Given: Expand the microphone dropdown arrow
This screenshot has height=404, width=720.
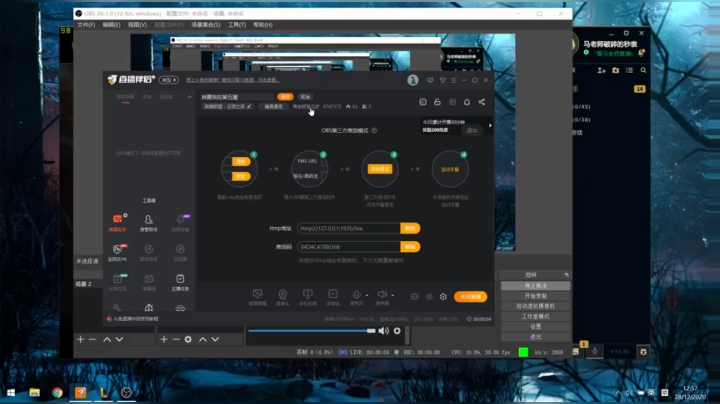Looking at the screenshot, I should pos(367,295).
